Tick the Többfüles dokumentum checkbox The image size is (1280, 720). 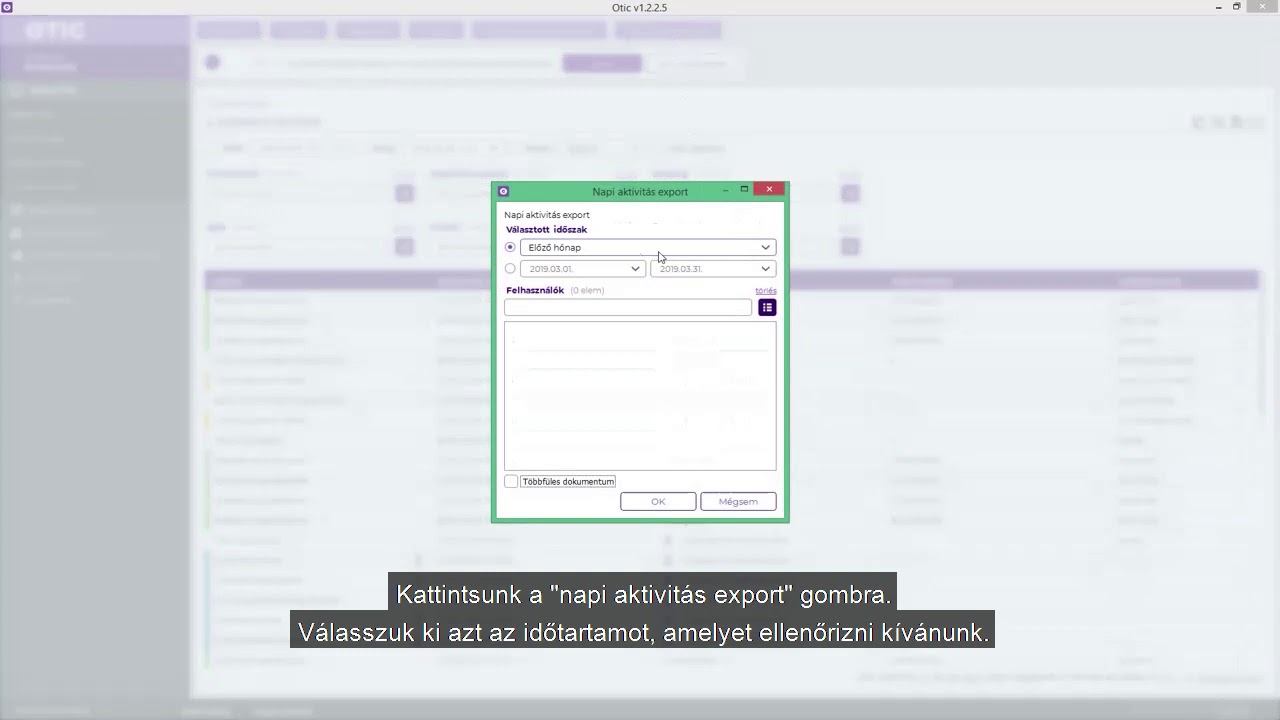click(511, 481)
